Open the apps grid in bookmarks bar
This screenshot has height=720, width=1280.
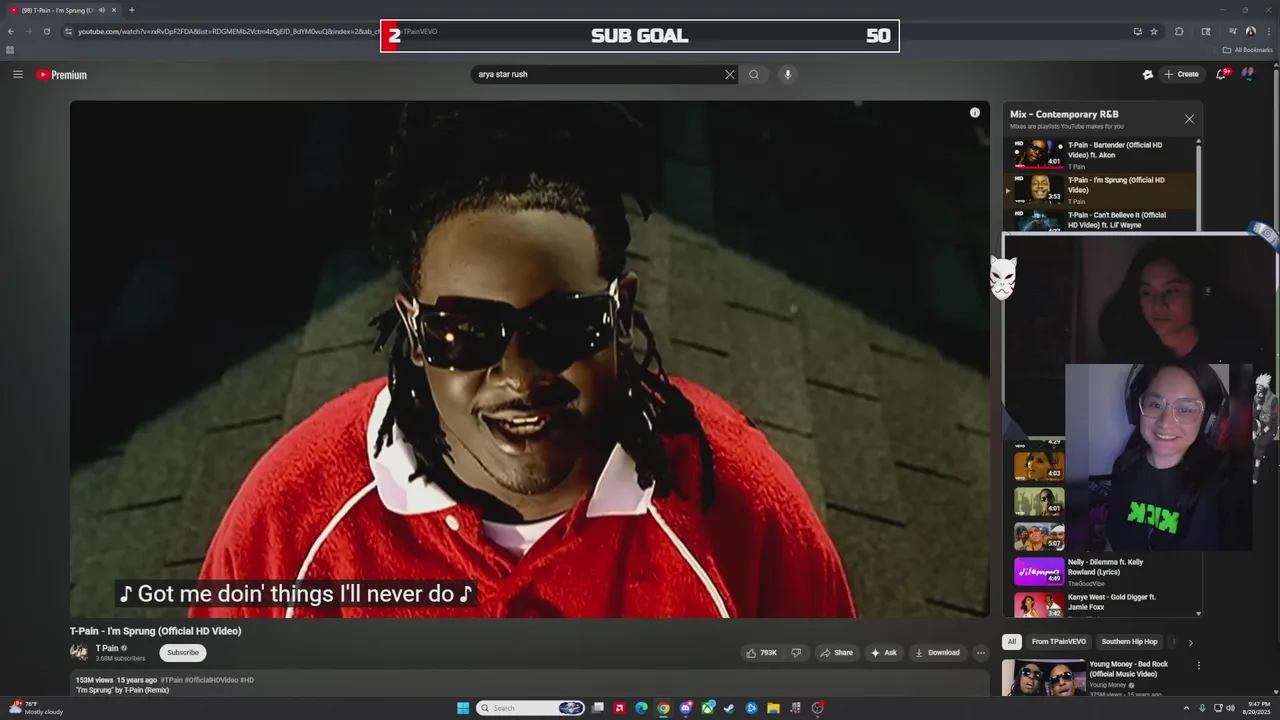(10, 50)
